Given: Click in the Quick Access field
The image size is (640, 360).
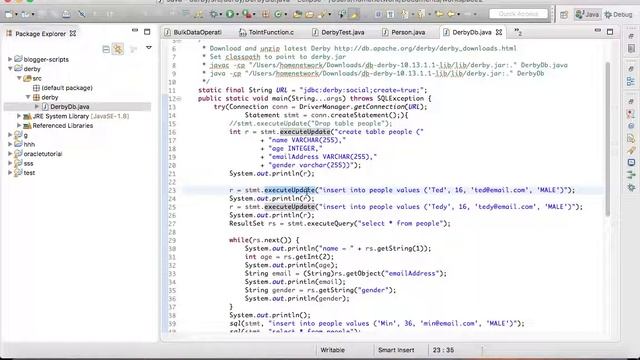Looking at the screenshot, I should 518,14.
